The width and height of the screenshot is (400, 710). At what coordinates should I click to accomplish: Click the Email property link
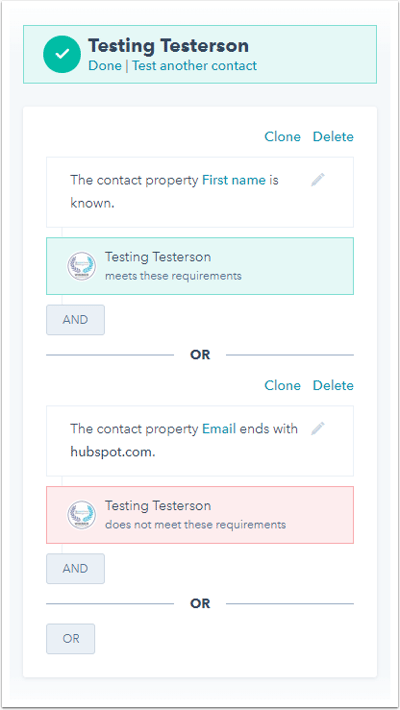[x=219, y=429]
